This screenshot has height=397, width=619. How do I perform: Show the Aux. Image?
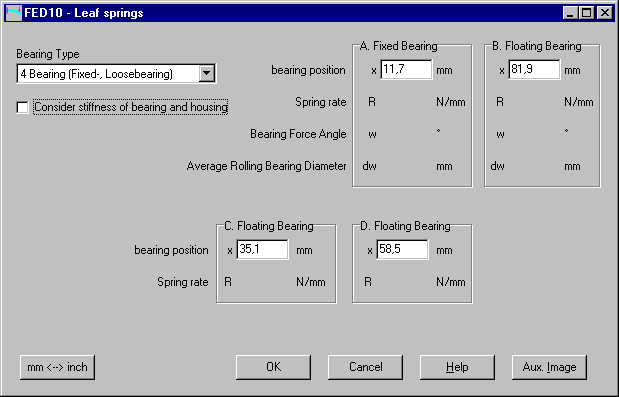549,367
